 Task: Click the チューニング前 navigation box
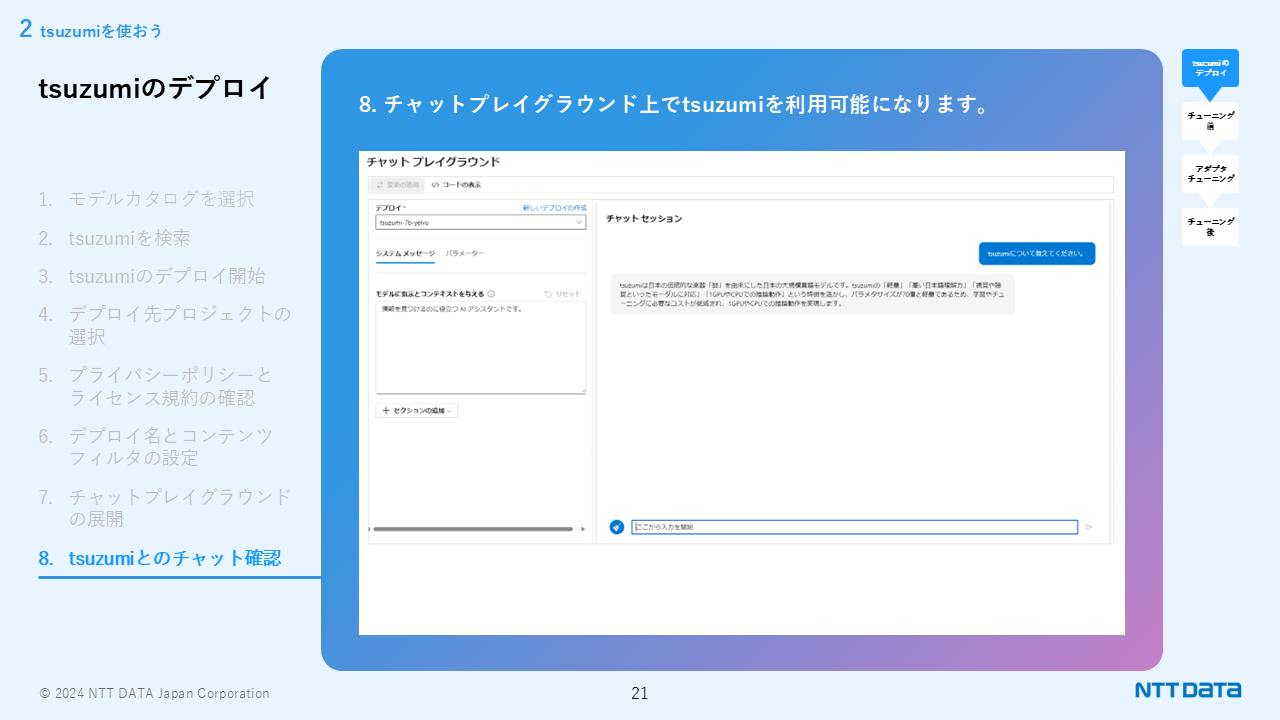pos(1210,121)
